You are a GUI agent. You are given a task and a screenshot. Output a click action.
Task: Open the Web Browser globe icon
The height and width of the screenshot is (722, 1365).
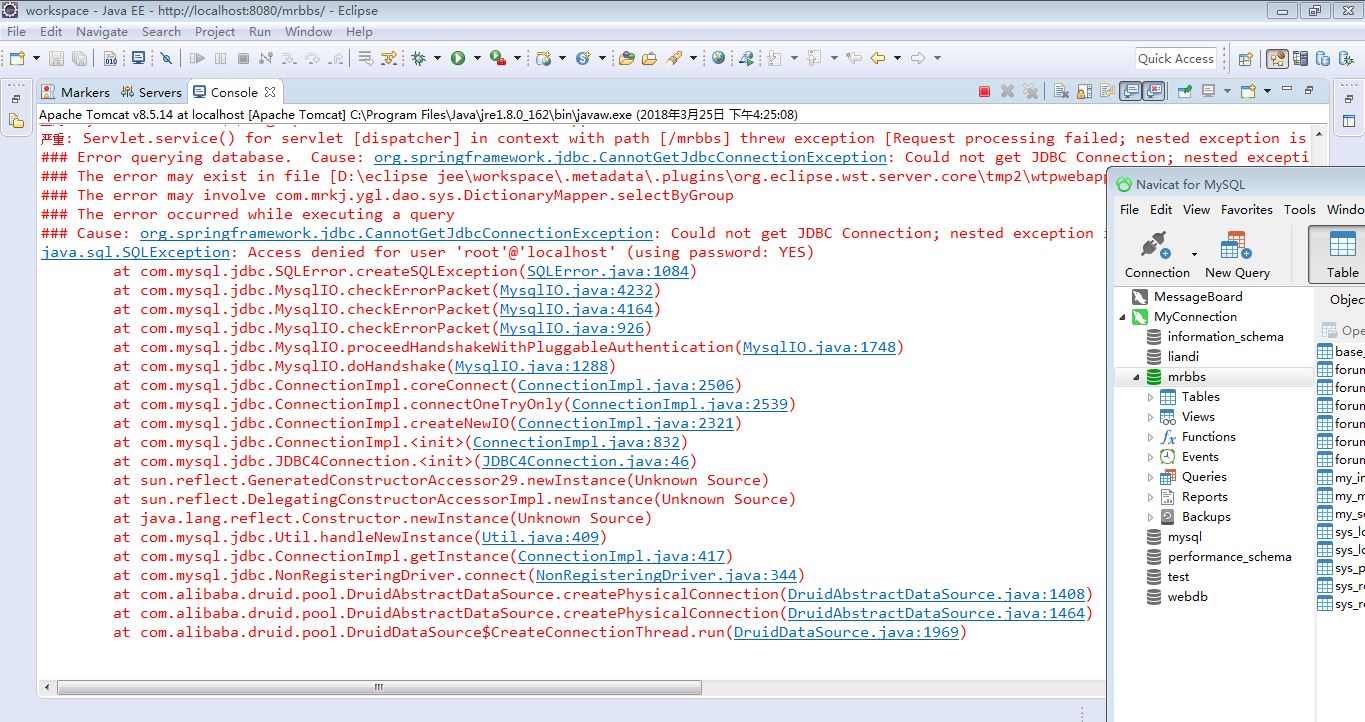click(718, 58)
